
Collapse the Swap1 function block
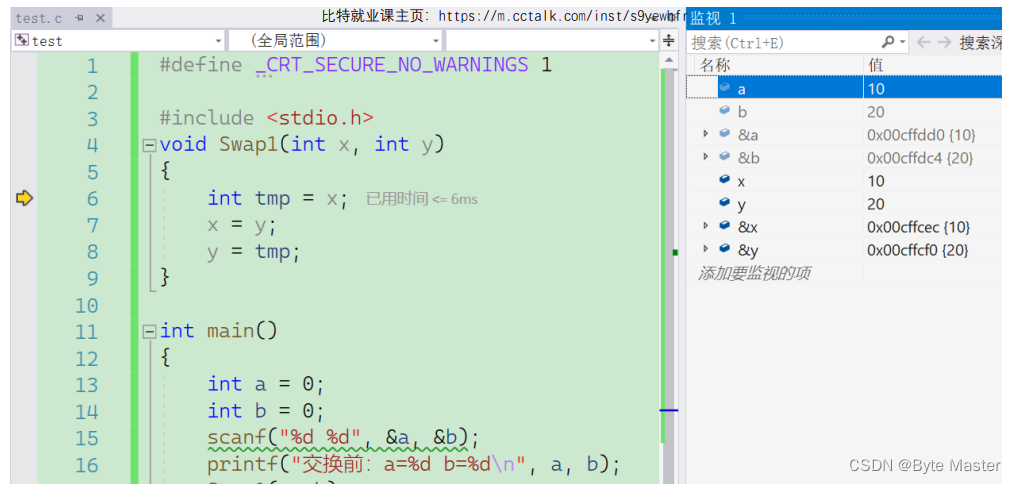point(150,145)
